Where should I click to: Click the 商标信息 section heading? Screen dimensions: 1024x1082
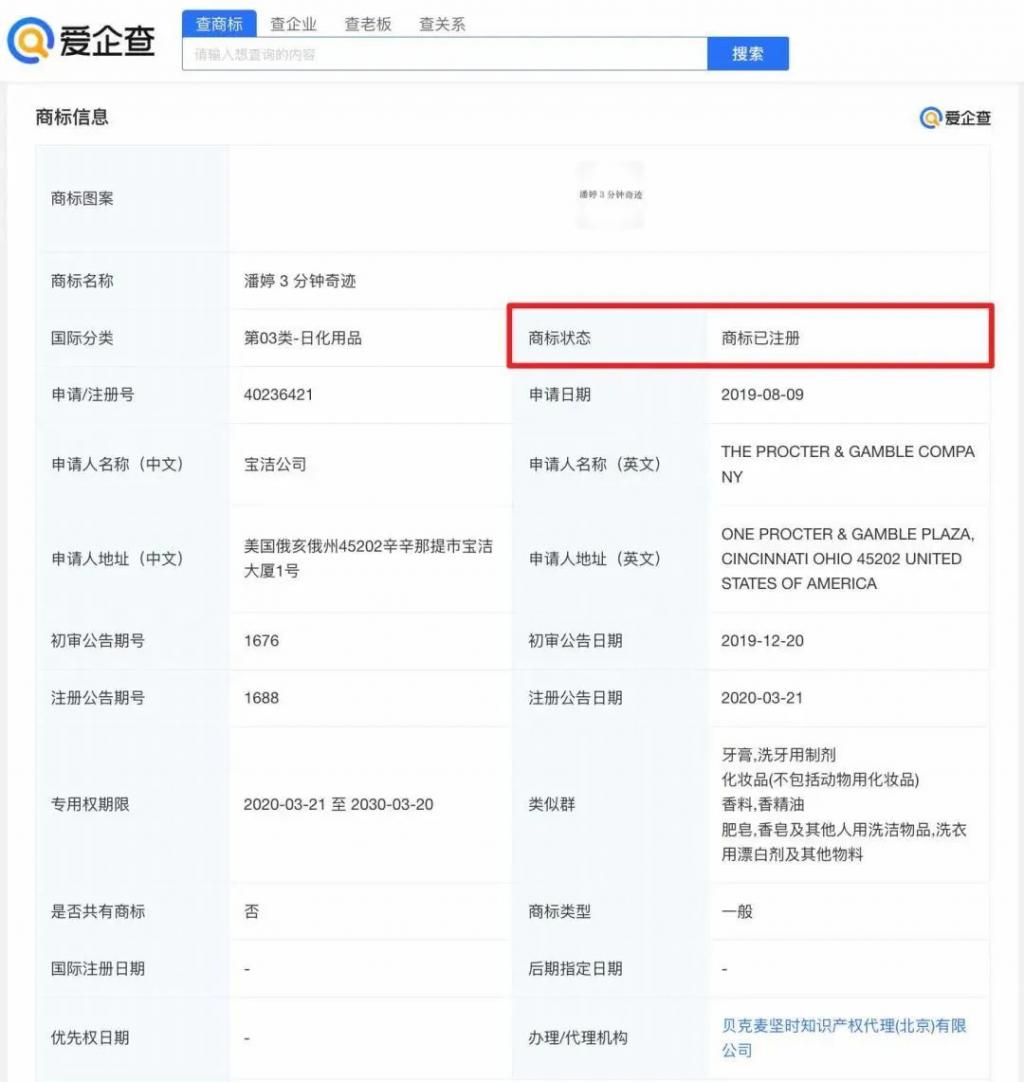pyautogui.click(x=72, y=117)
